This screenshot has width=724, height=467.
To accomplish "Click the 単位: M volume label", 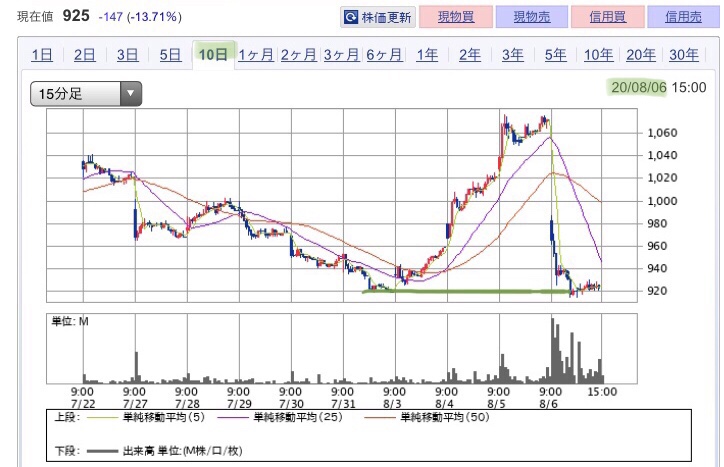I will [70, 321].
